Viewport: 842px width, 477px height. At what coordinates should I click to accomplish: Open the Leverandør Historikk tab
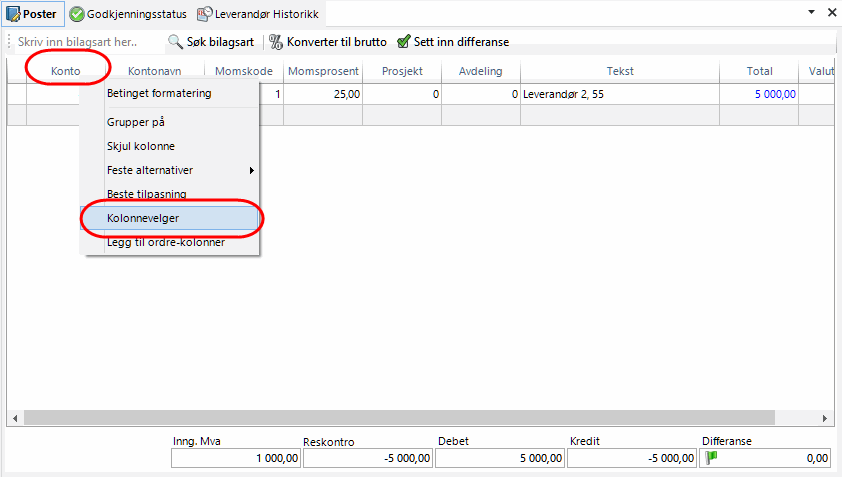[x=266, y=14]
